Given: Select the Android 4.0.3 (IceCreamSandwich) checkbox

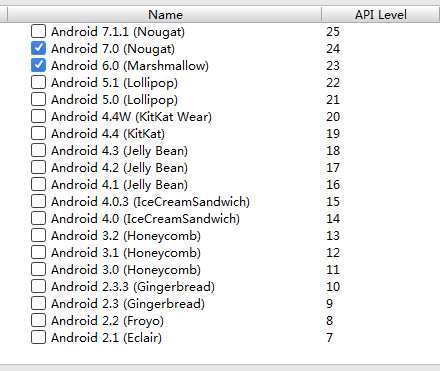Looking at the screenshot, I should (38, 201).
